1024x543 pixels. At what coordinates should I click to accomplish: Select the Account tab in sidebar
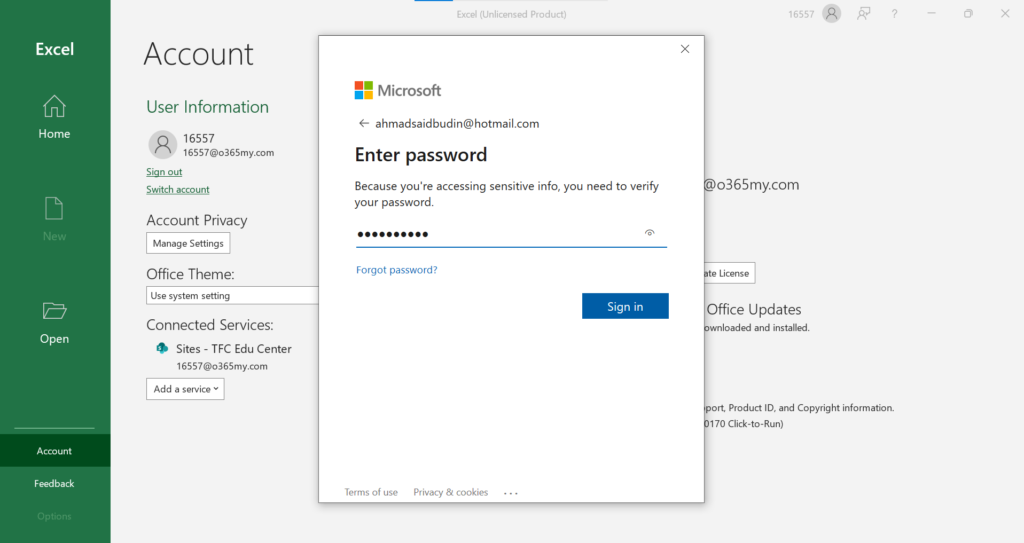[55, 451]
